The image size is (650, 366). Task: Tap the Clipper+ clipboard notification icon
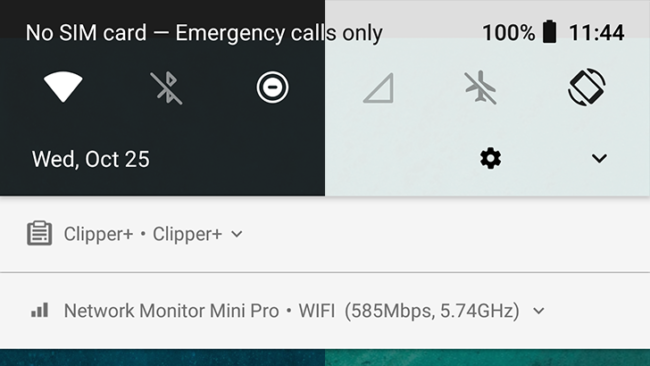point(39,233)
